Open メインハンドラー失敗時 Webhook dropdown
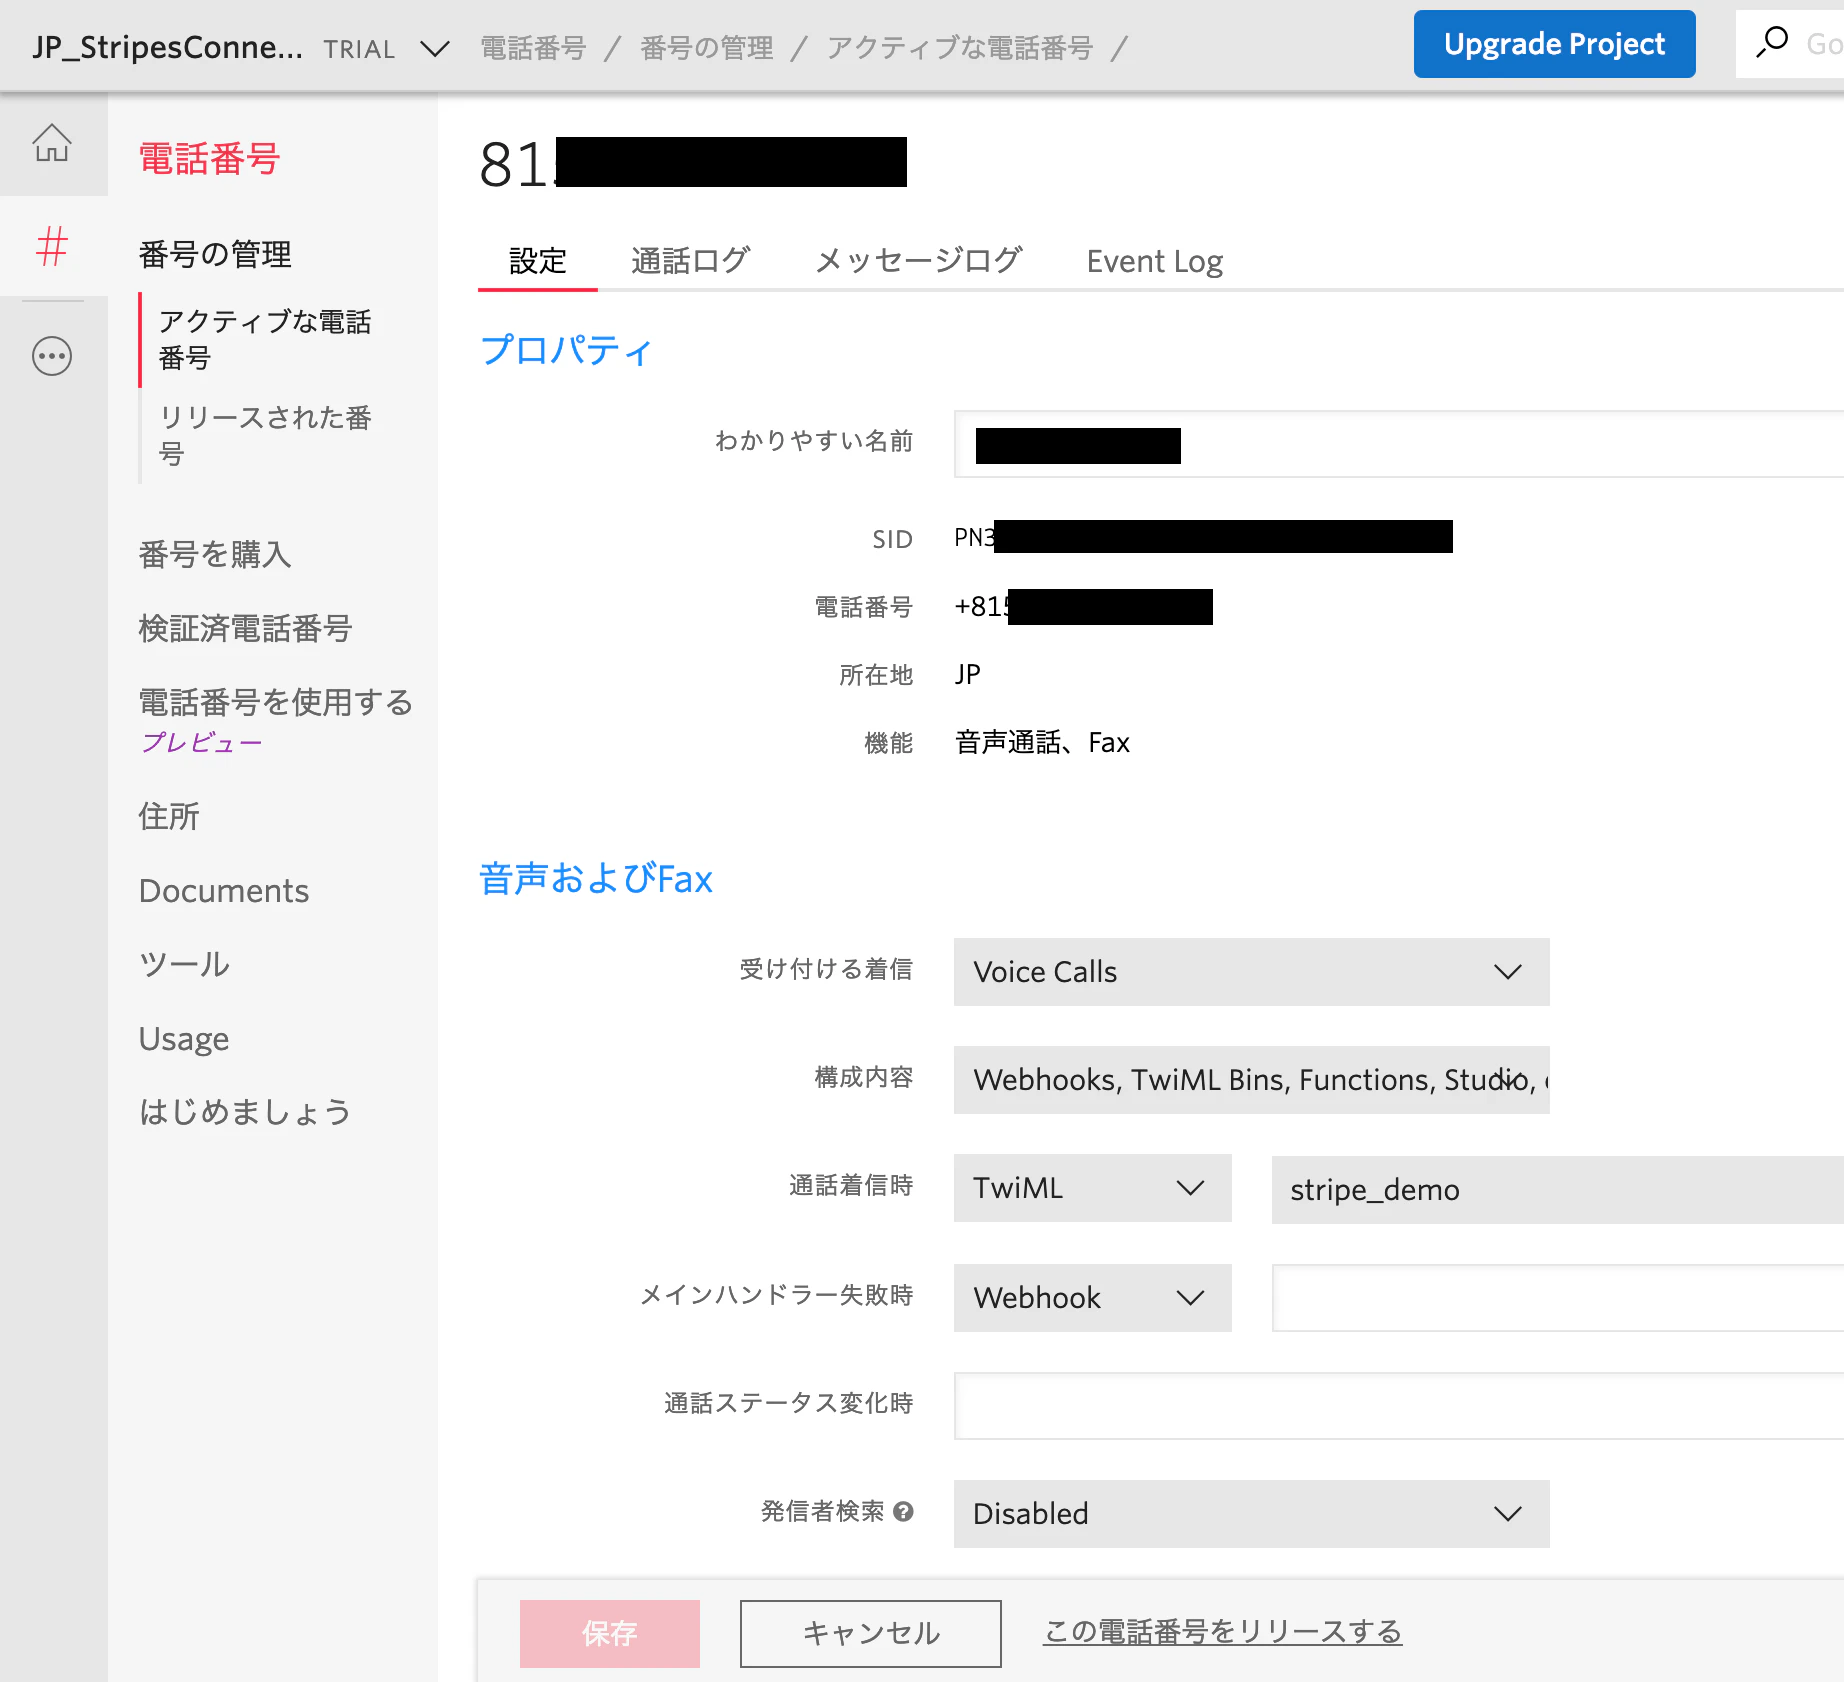The width and height of the screenshot is (1844, 1682). 1093,1298
